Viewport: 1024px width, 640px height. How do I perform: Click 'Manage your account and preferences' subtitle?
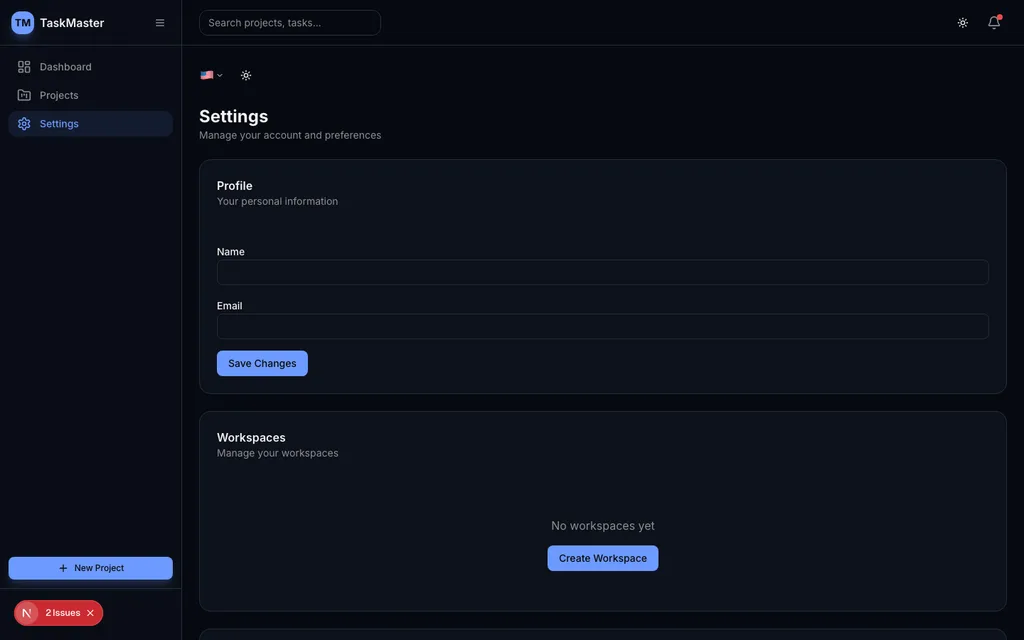pos(290,135)
